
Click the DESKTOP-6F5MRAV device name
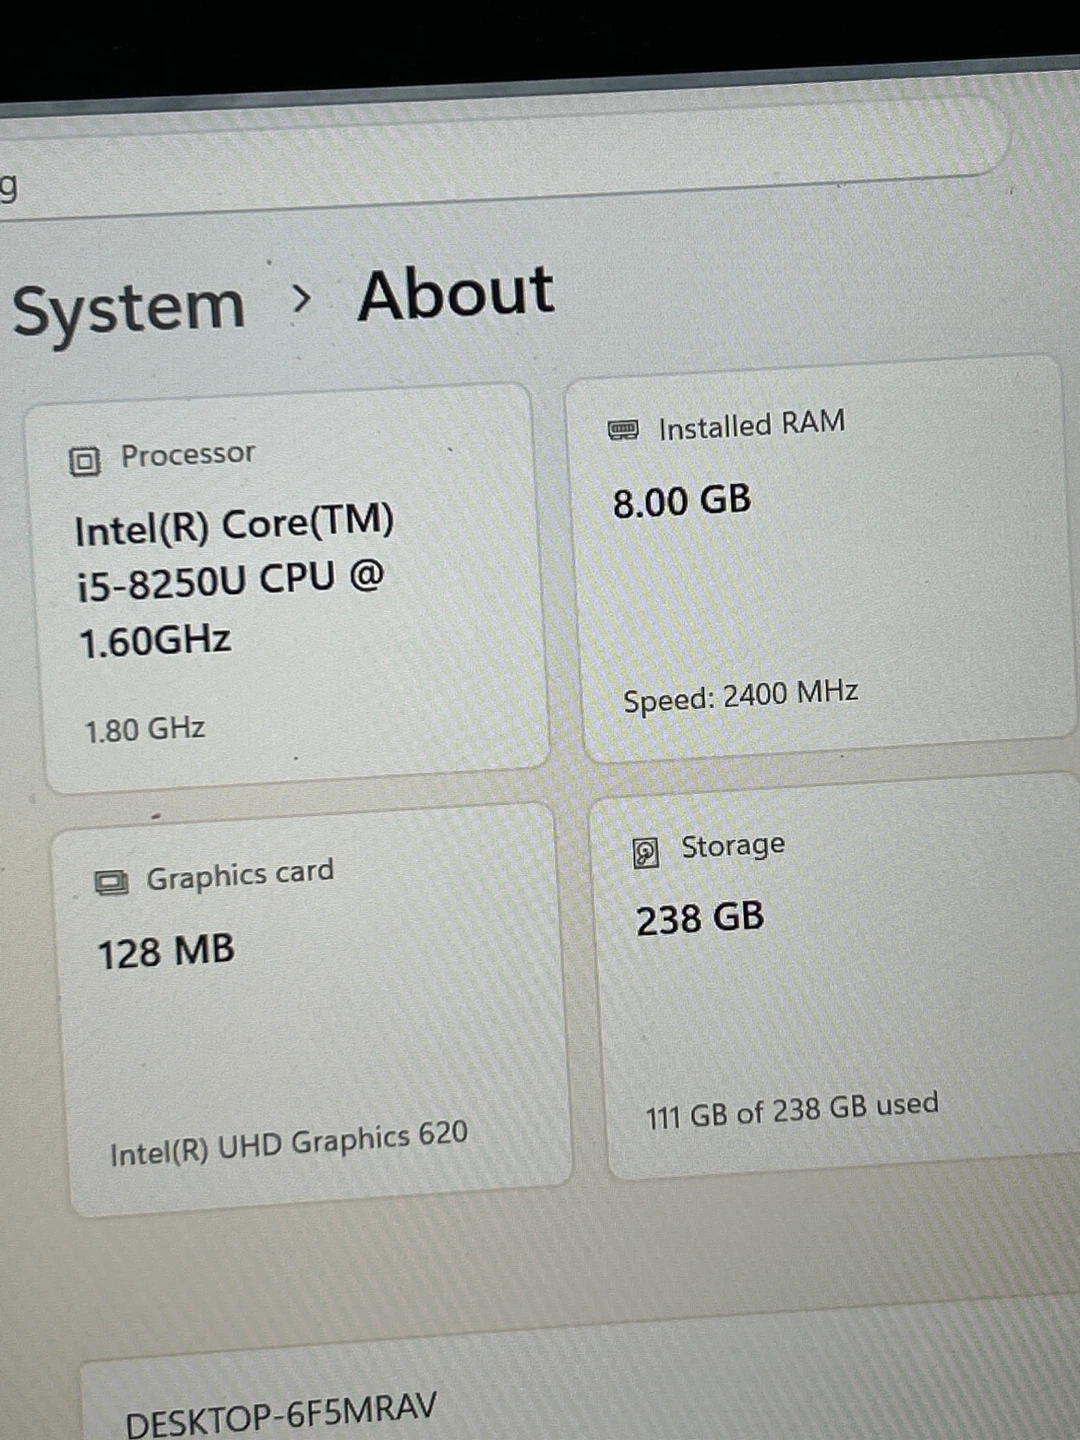(281, 1413)
